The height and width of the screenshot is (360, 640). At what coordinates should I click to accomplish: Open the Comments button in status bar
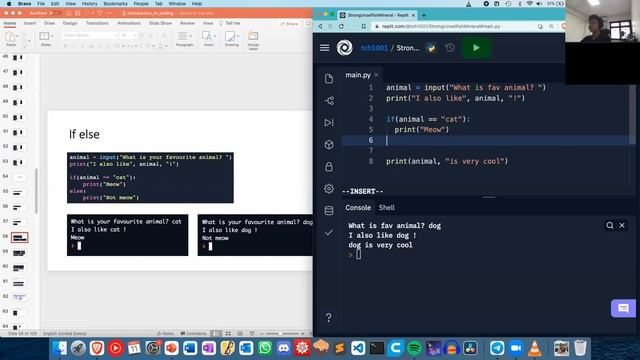coord(193,333)
